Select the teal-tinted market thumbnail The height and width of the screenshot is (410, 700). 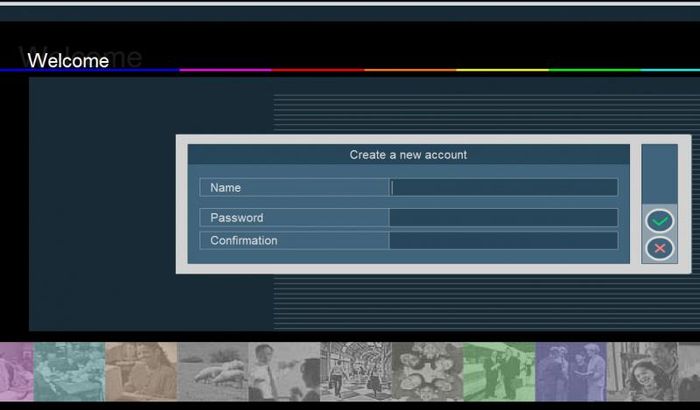[69, 372]
